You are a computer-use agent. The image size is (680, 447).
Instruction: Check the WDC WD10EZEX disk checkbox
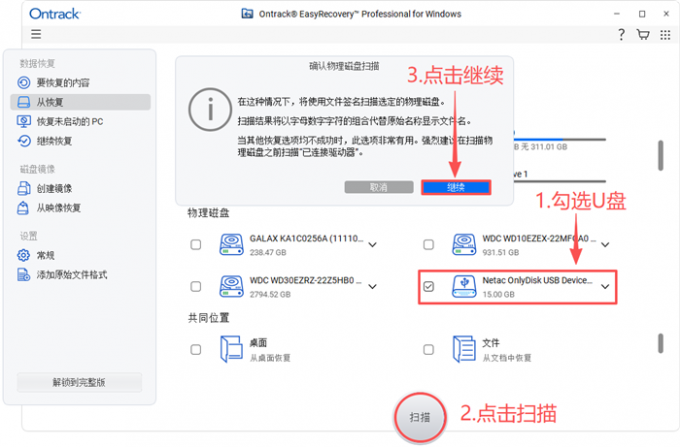[x=428, y=245]
